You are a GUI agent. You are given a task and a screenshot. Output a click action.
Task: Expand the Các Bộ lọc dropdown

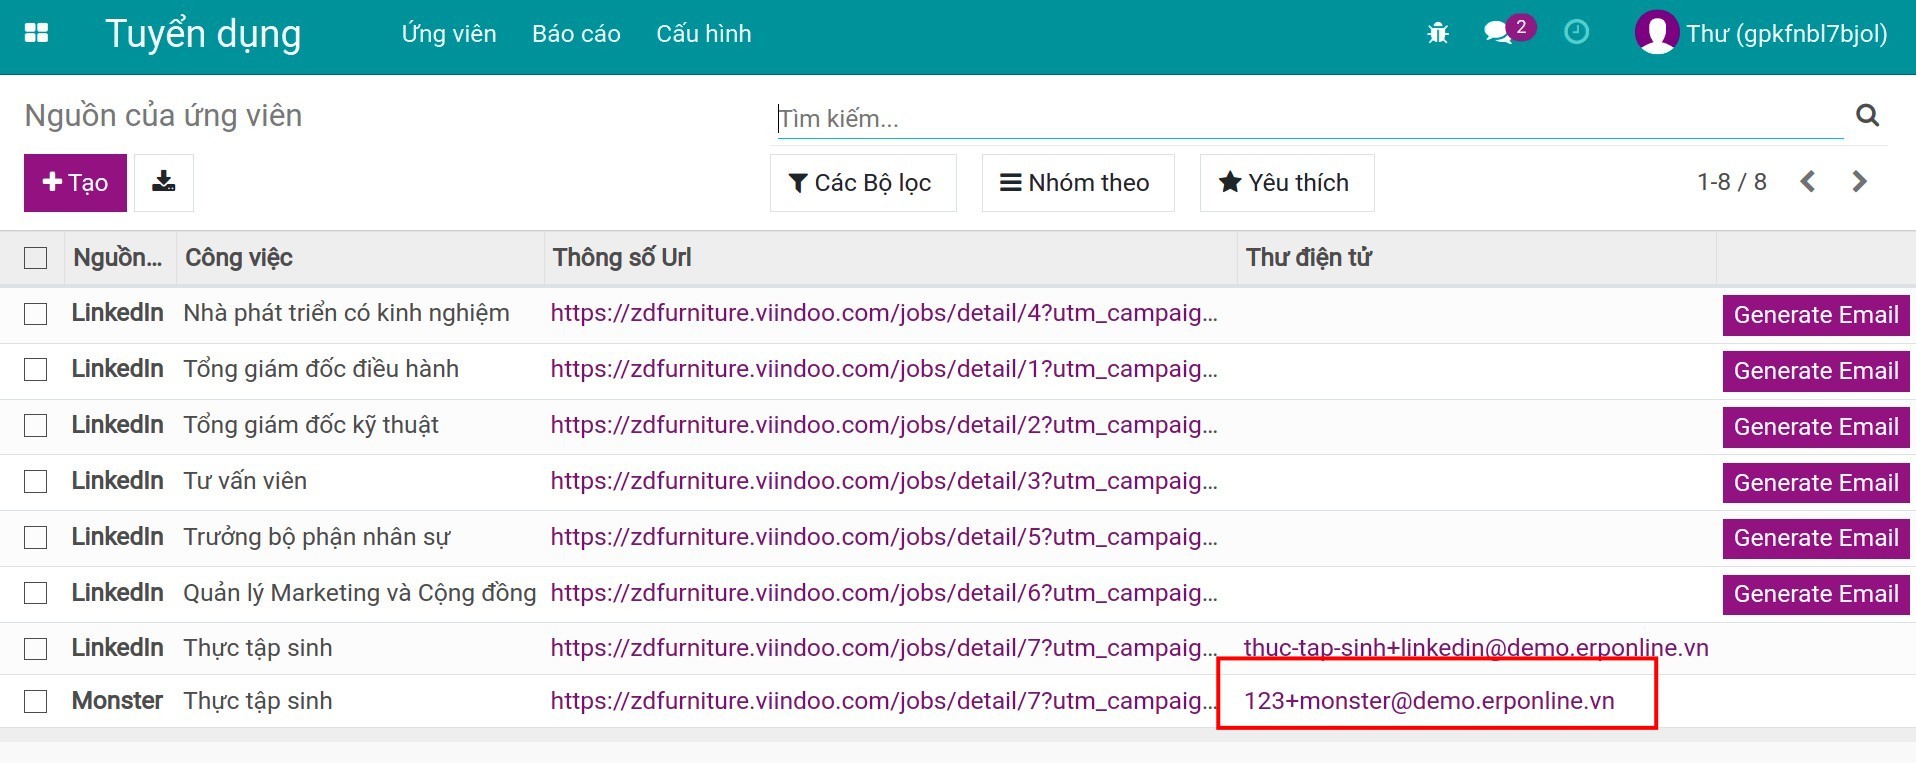pyautogui.click(x=862, y=183)
